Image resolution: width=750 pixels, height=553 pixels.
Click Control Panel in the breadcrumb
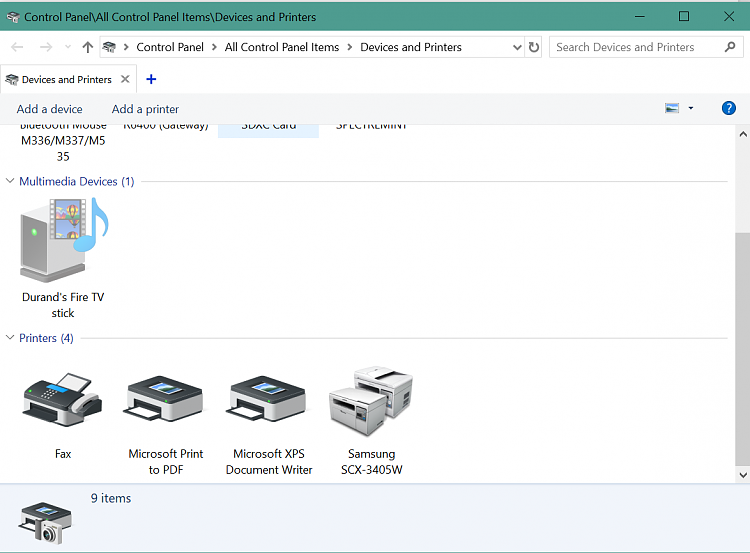coord(170,47)
